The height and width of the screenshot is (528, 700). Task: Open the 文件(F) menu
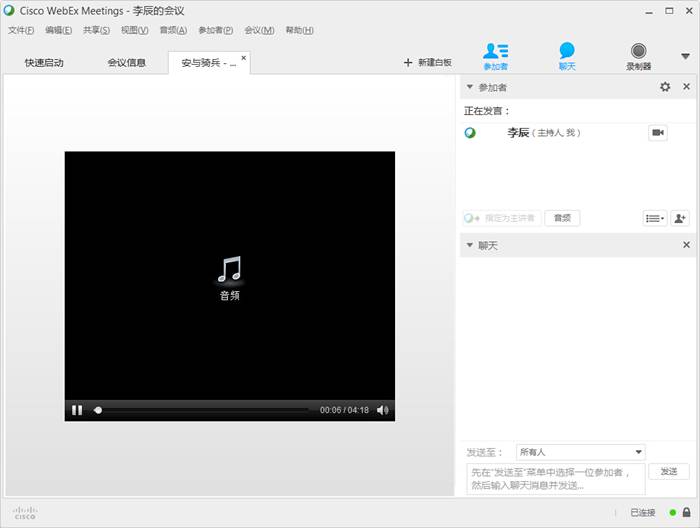[21, 30]
